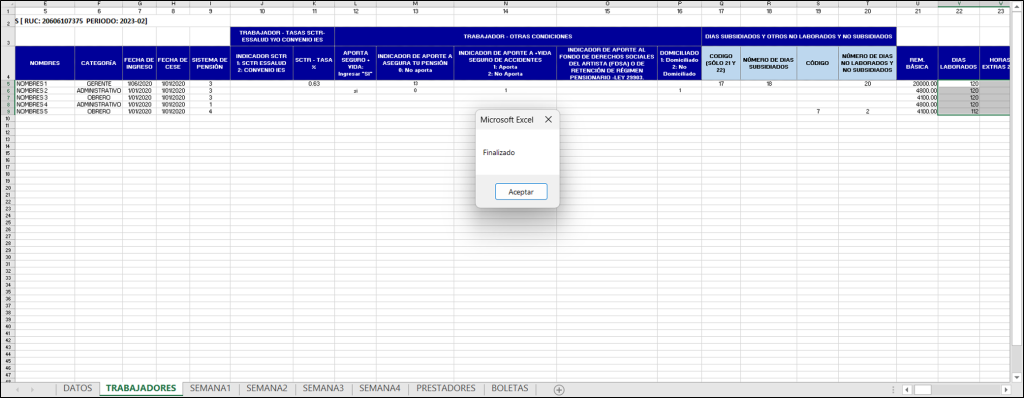Click the Aceptar button in the dialog
Image resolution: width=1024 pixels, height=398 pixels.
pyautogui.click(x=521, y=191)
